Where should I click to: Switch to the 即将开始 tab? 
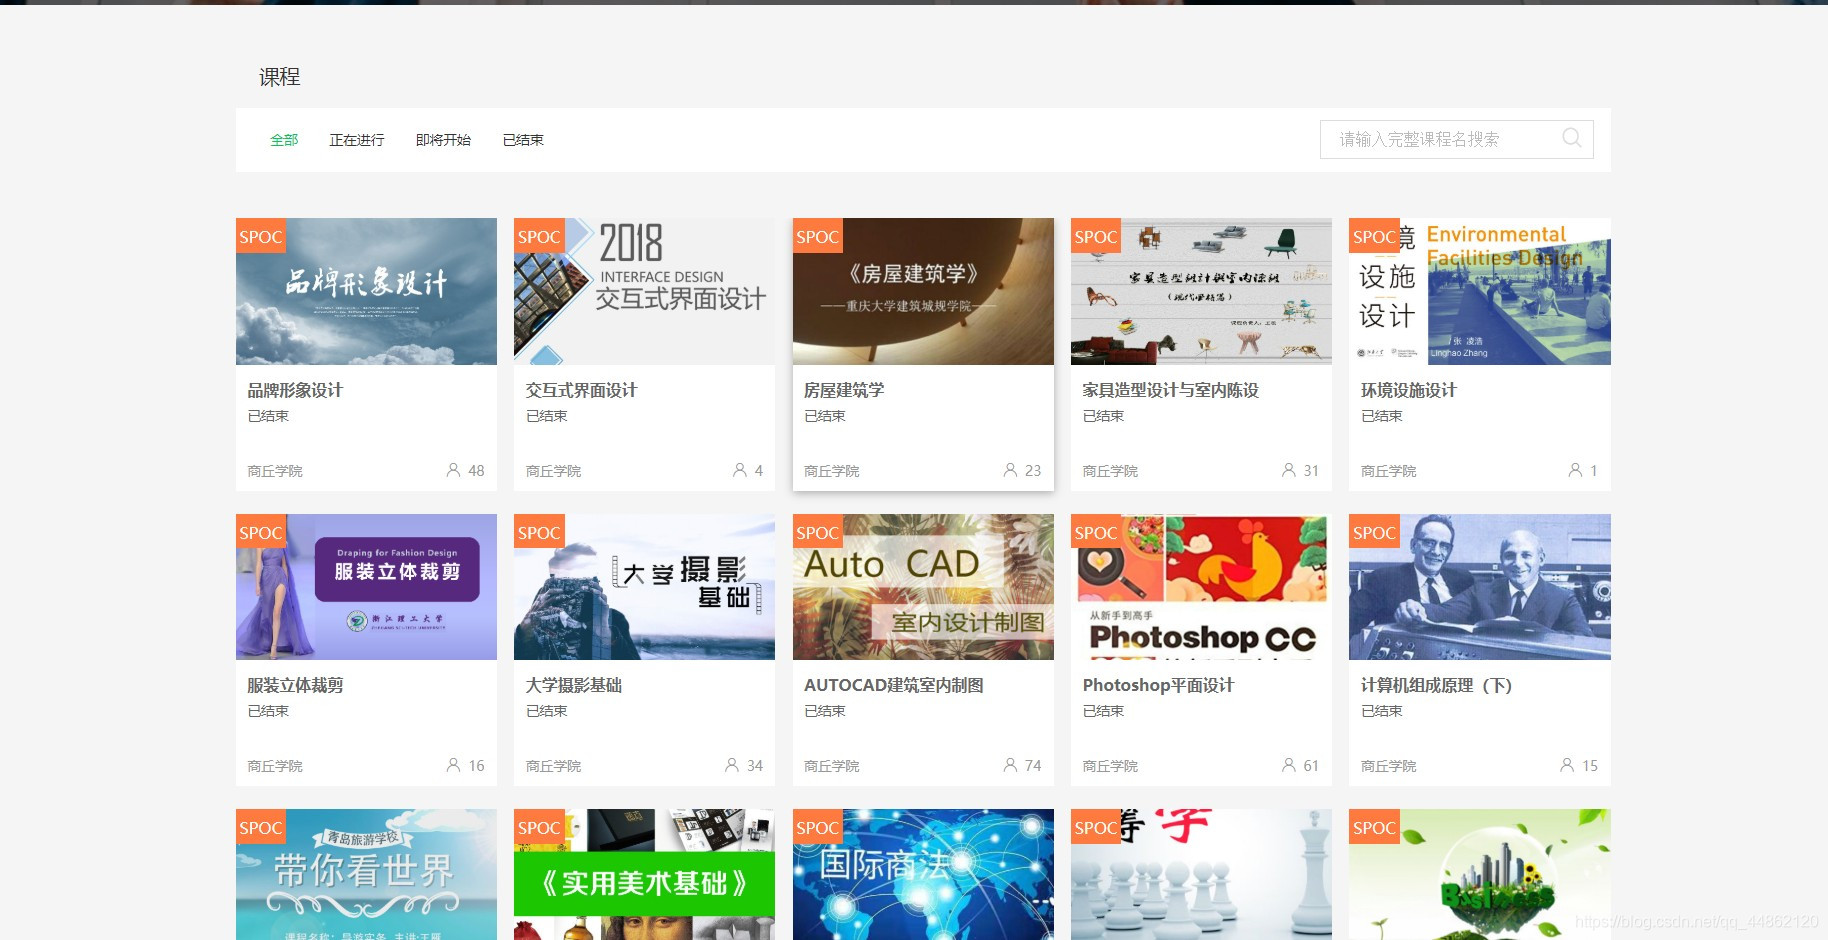(x=443, y=140)
